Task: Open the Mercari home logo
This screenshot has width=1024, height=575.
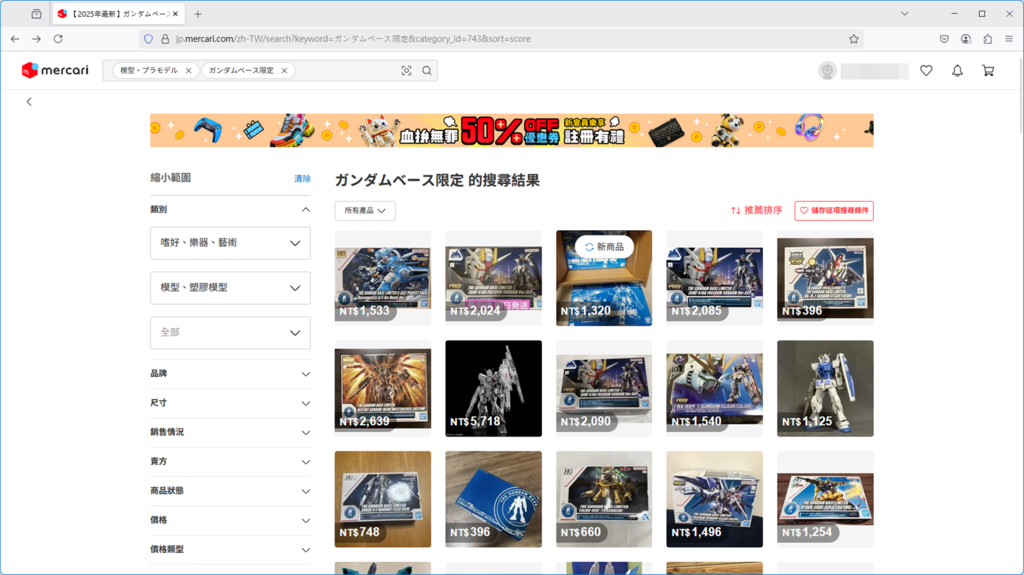Action: pos(55,70)
